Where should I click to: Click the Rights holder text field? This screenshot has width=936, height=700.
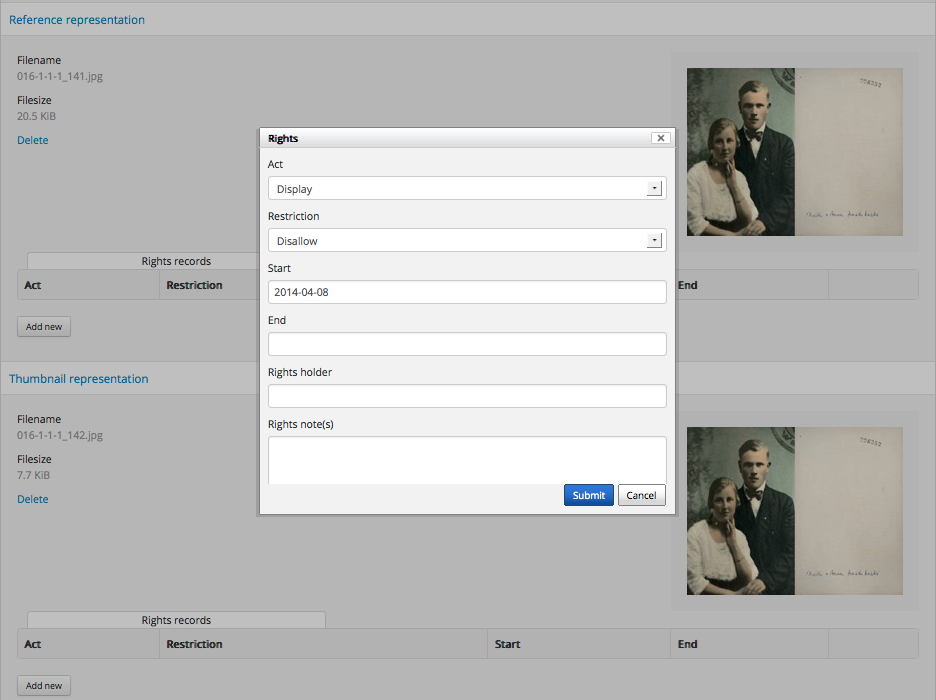click(467, 396)
